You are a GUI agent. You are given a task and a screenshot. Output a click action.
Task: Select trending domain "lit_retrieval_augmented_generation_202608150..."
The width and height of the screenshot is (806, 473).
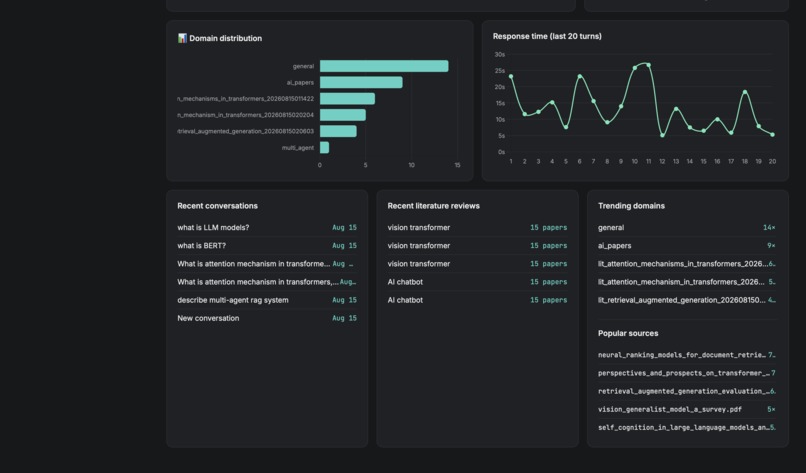pyautogui.click(x=687, y=300)
